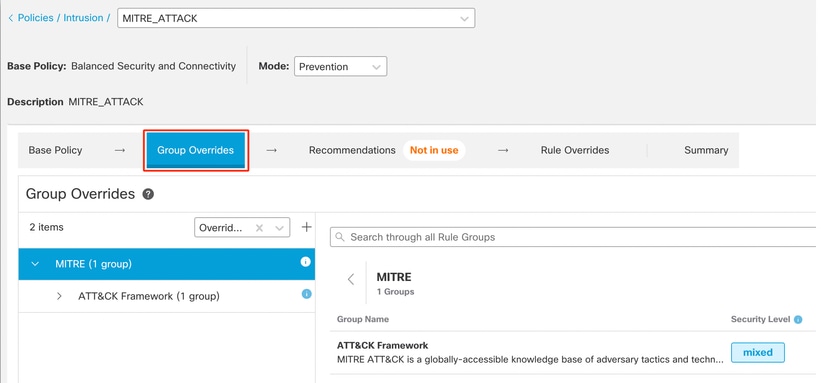Click the back chevron beside MITRE heading

click(x=351, y=279)
